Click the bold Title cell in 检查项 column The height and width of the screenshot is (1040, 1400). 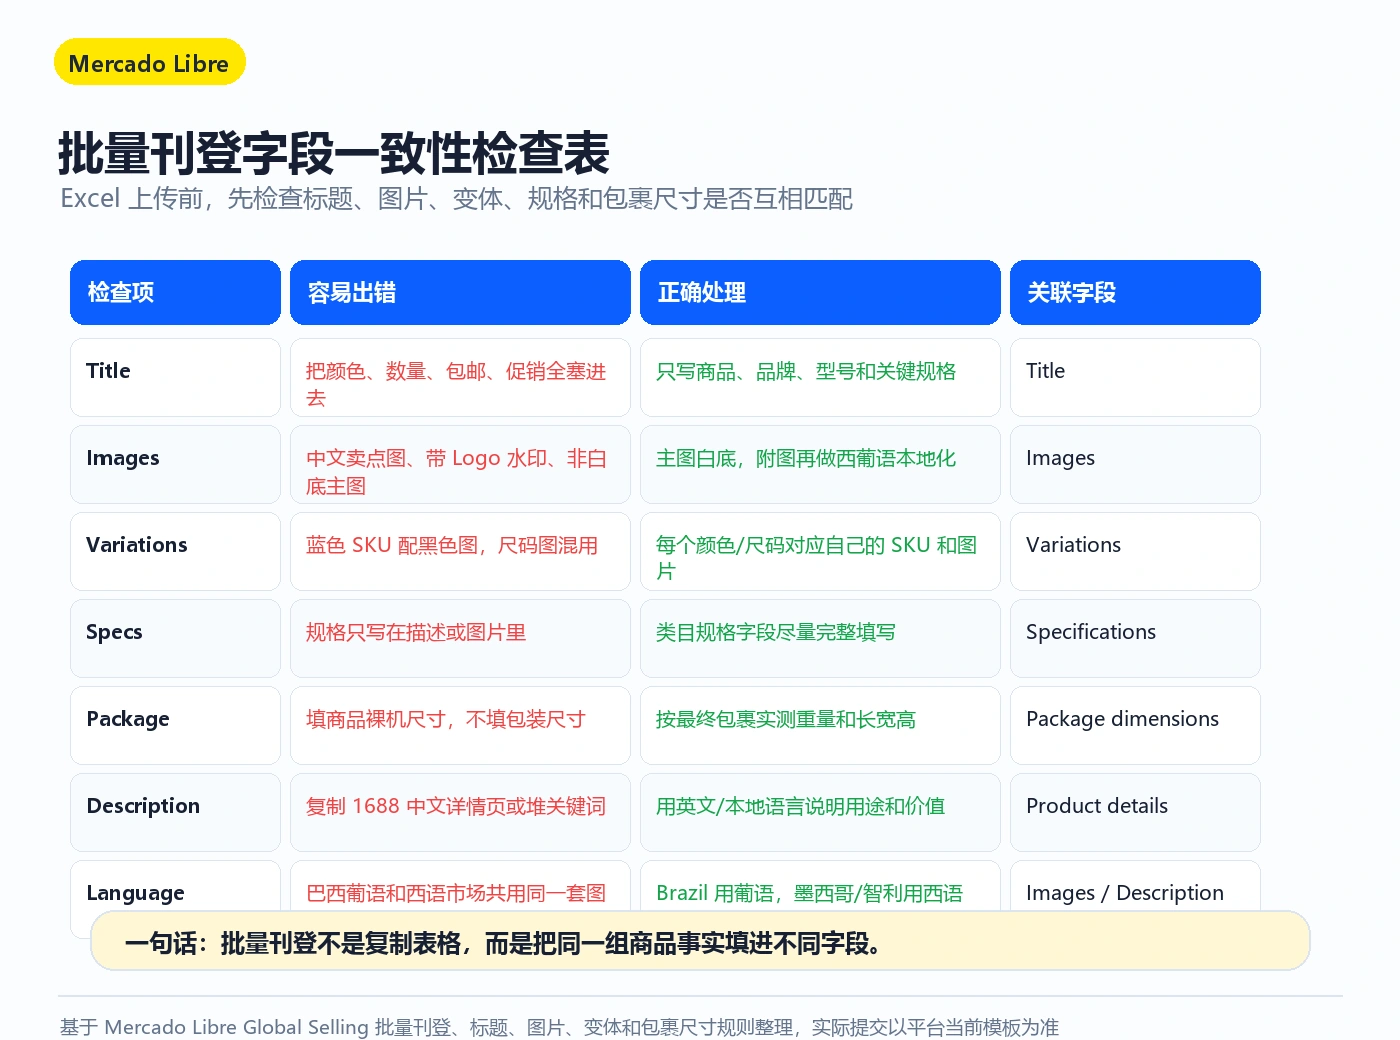(x=175, y=377)
